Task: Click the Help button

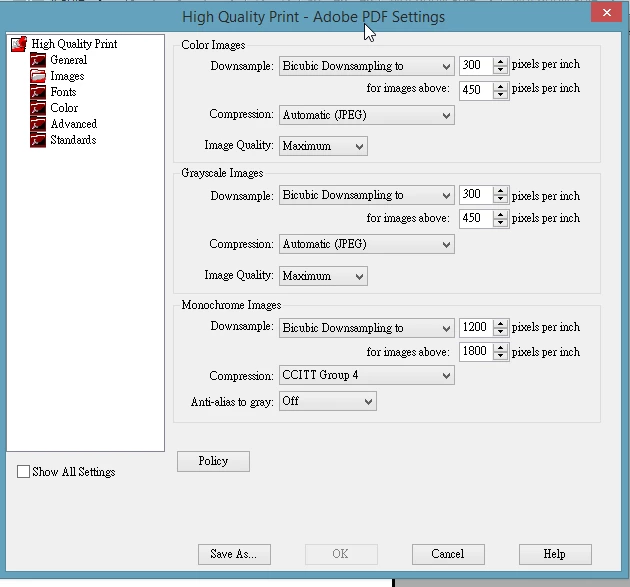Action: point(555,554)
